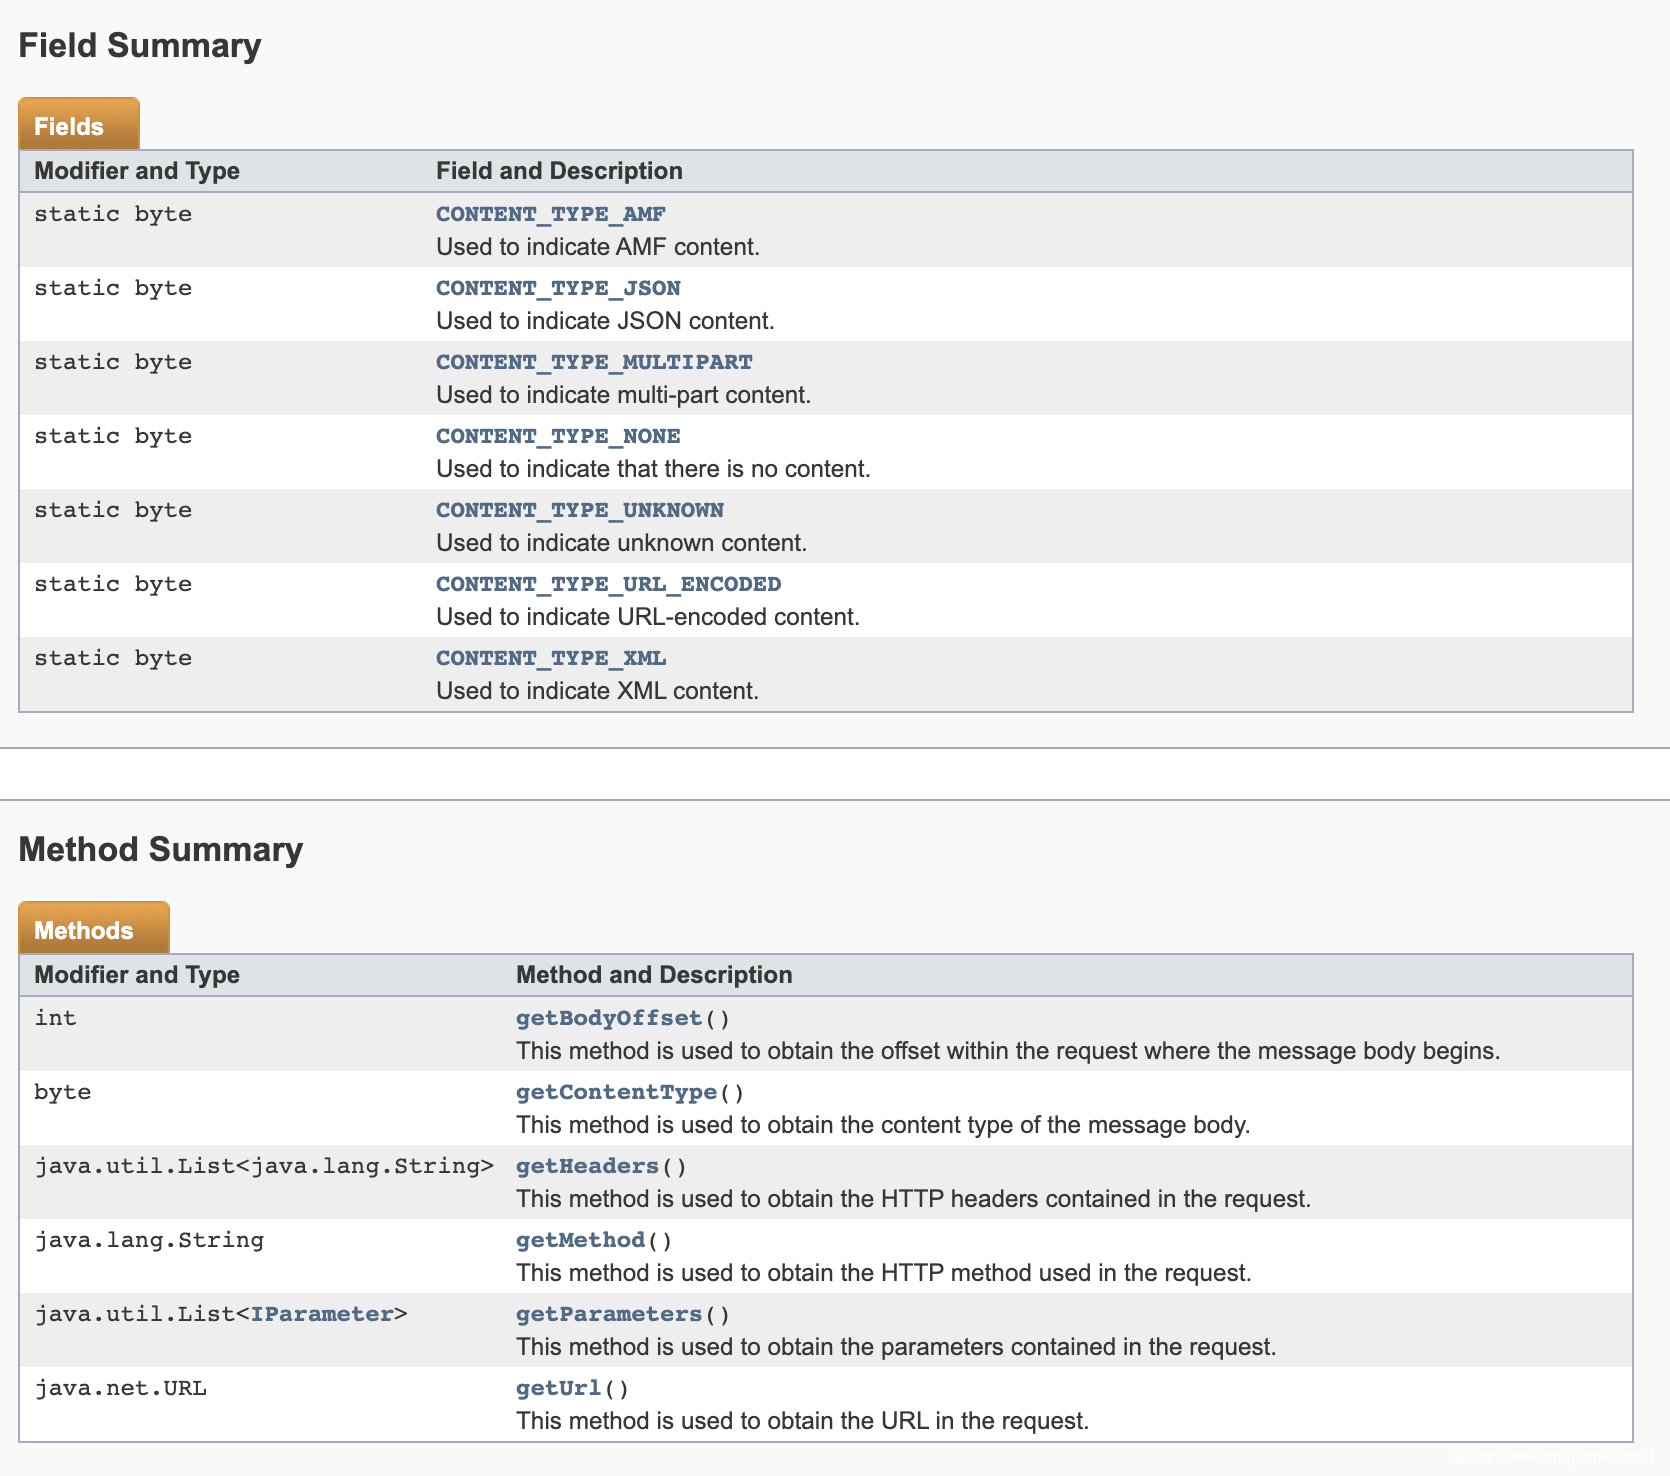Click the Method and Description column header
The image size is (1670, 1476).
654,975
